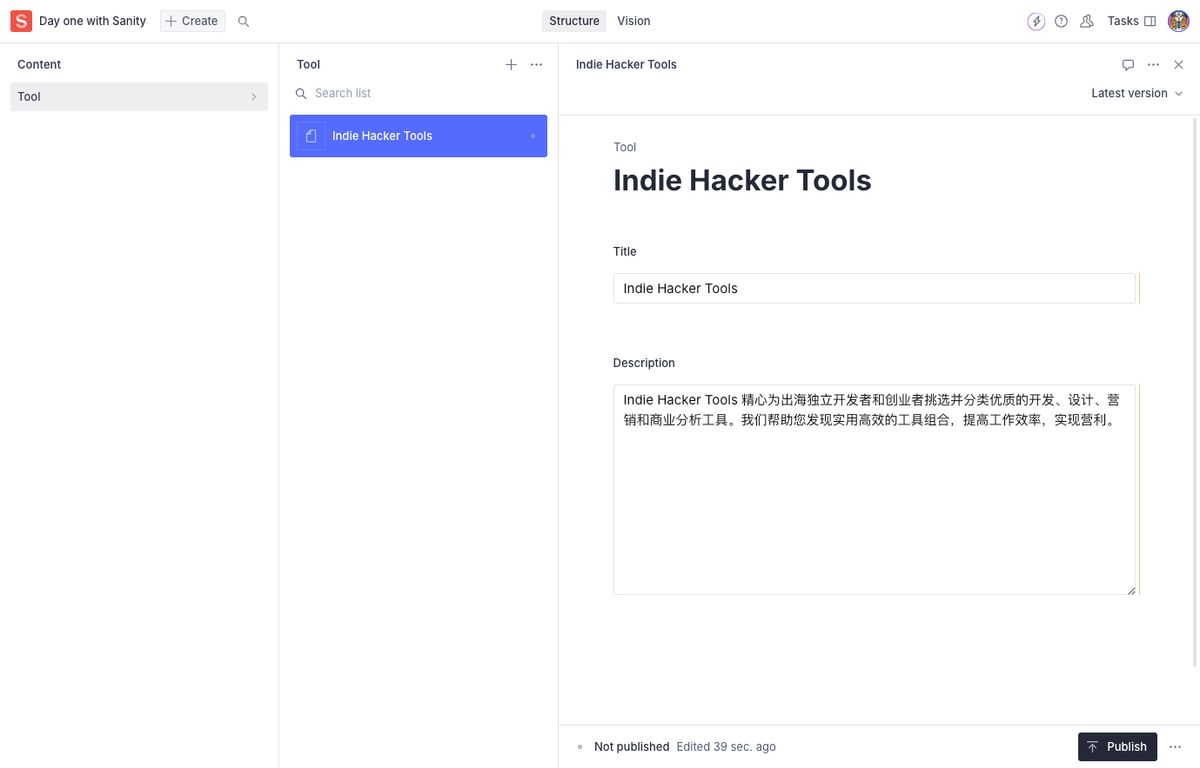
Task: Click the Edited 39 sec. ago text
Action: click(726, 747)
